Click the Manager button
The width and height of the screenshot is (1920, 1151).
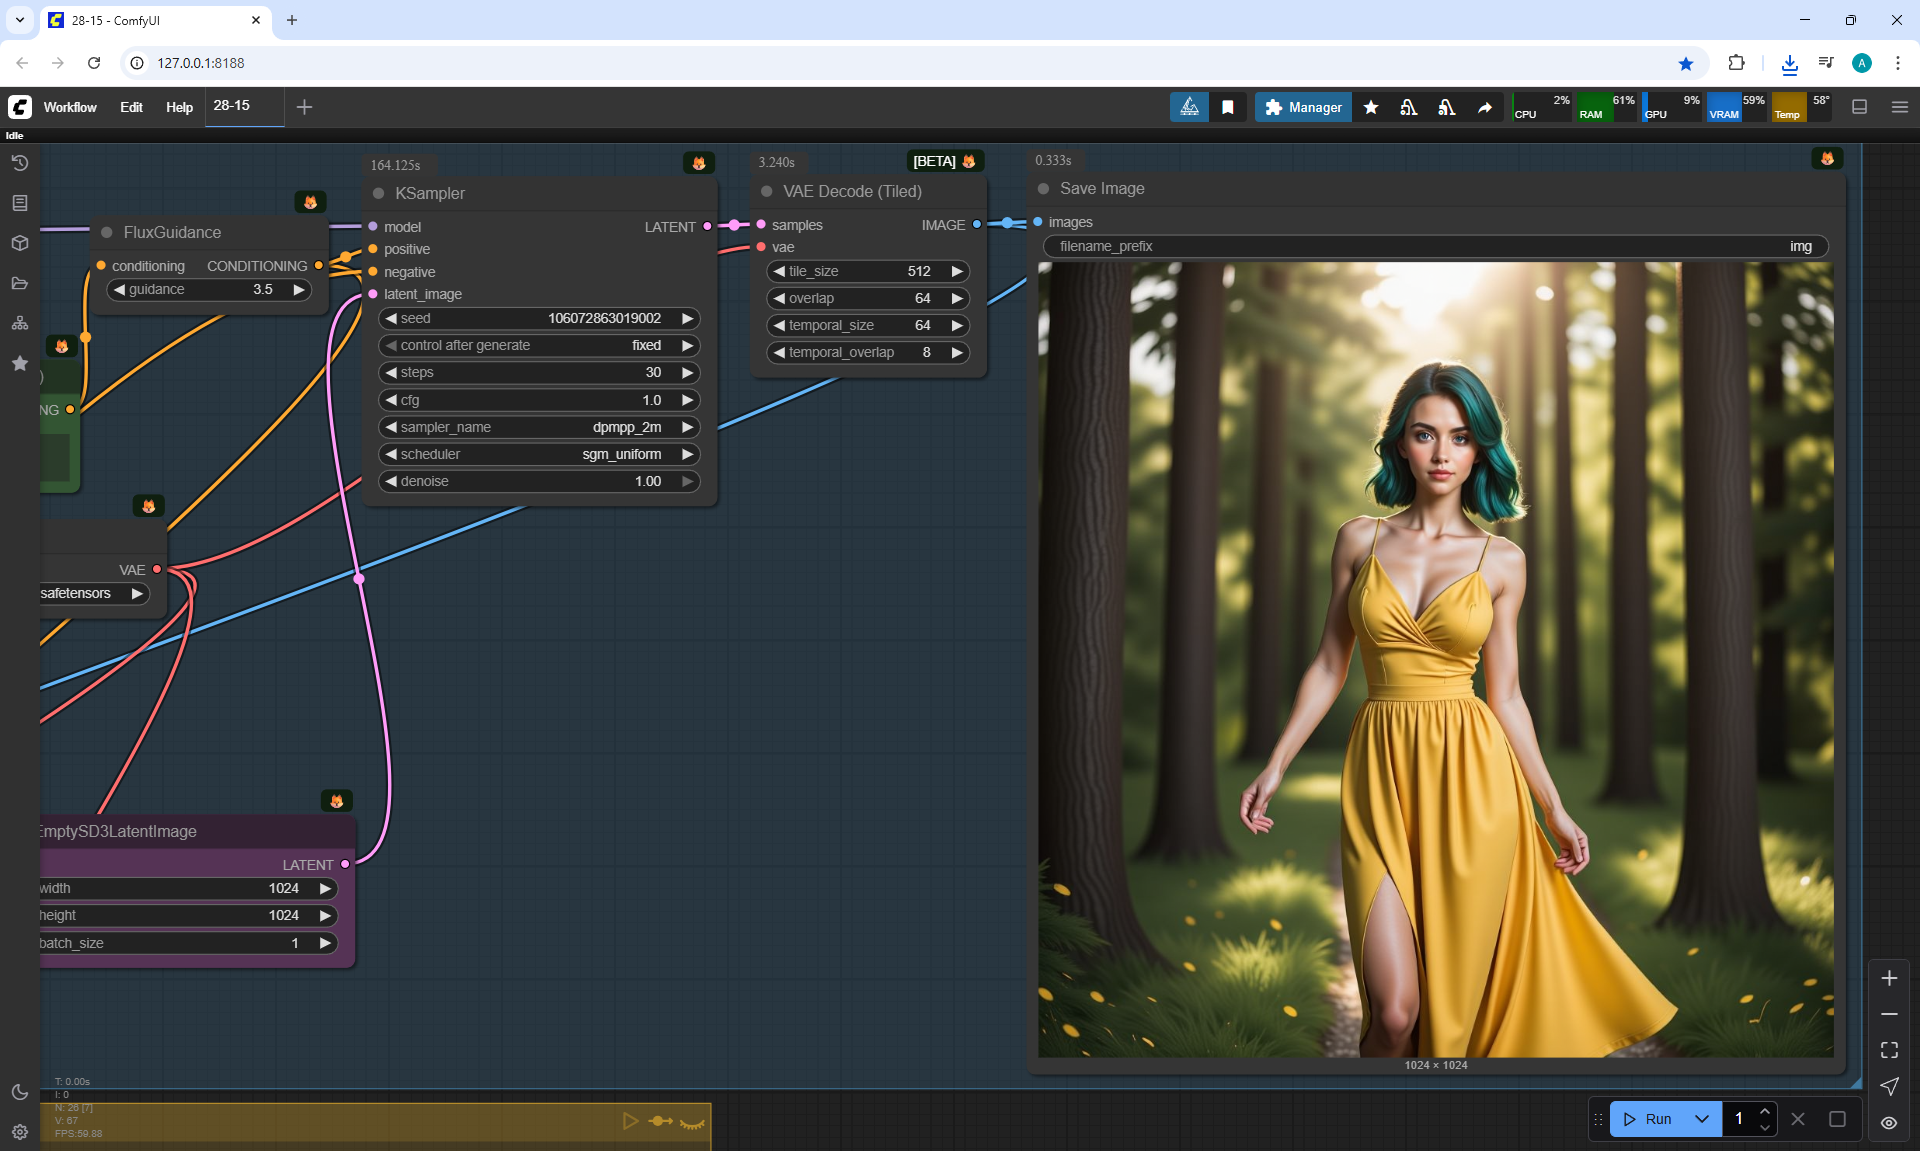coord(1303,107)
